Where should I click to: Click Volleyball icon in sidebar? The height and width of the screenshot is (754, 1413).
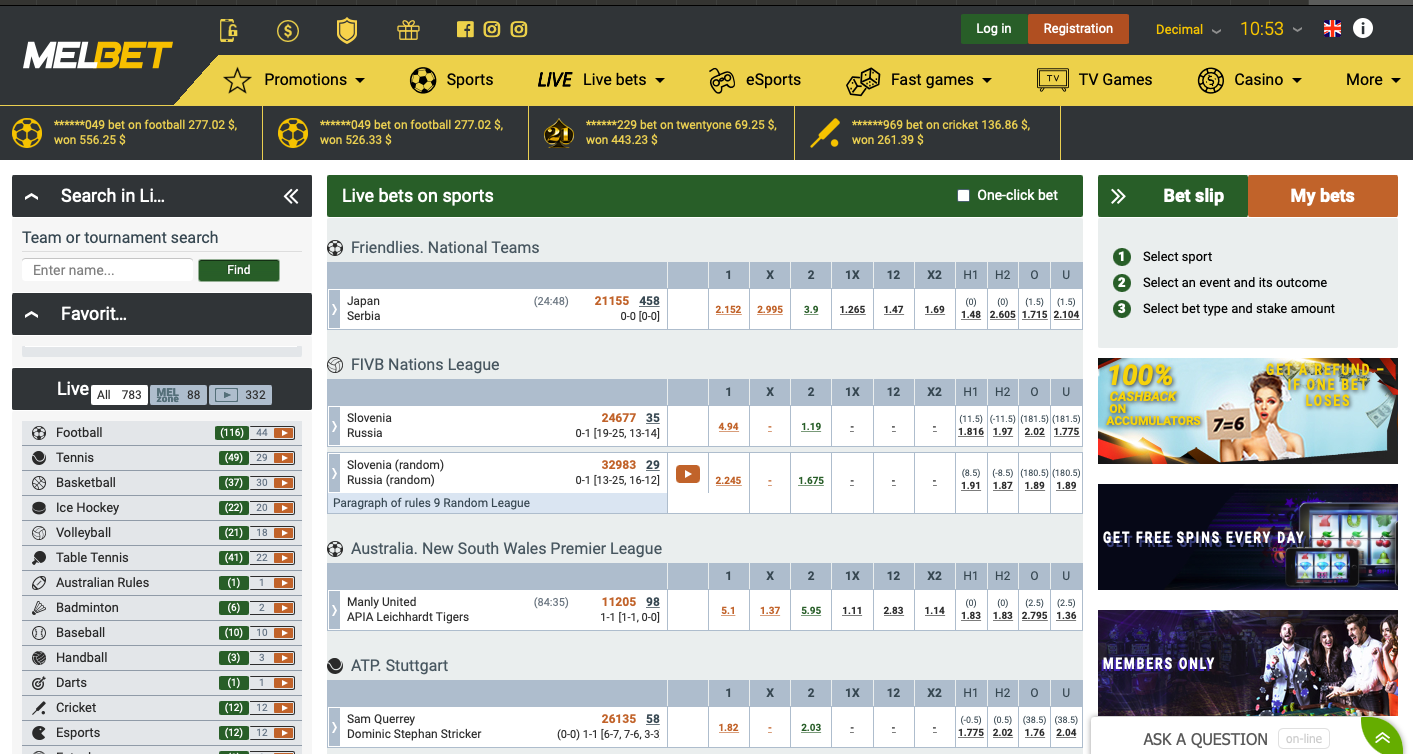point(39,533)
